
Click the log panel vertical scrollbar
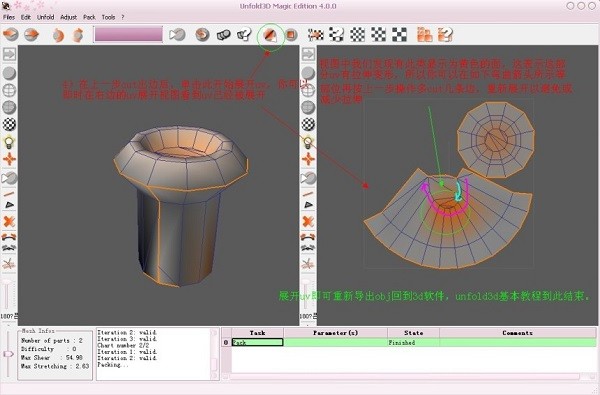(214, 354)
